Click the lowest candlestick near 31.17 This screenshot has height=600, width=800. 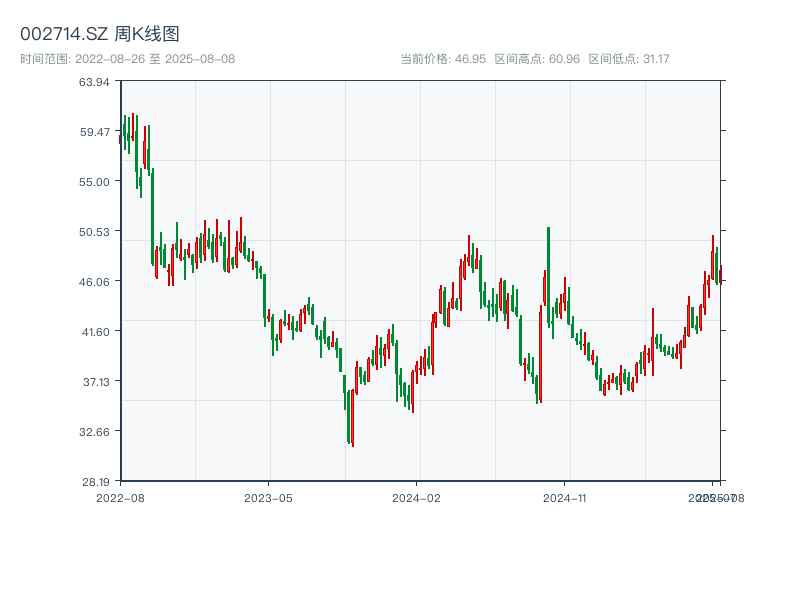tap(353, 417)
